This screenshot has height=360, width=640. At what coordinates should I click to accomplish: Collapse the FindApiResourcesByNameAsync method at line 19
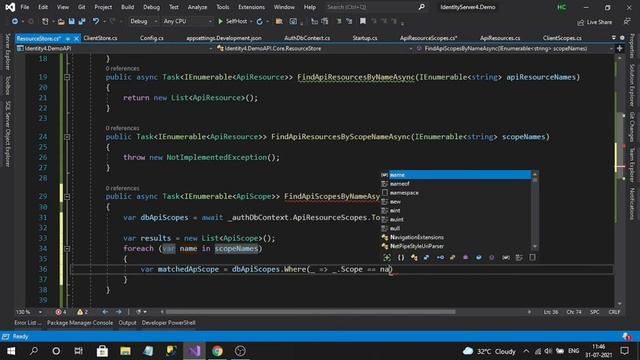point(67,77)
